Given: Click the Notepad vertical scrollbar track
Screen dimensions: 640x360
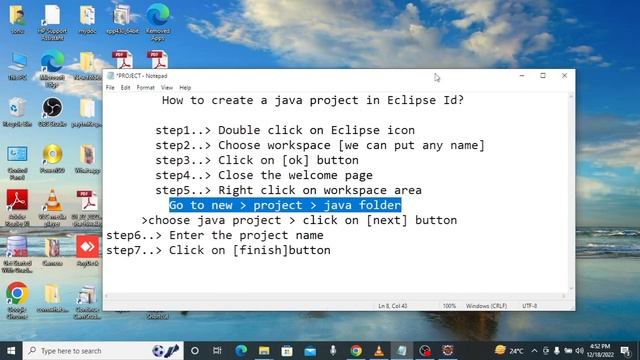Looking at the screenshot, I should [x=571, y=192].
